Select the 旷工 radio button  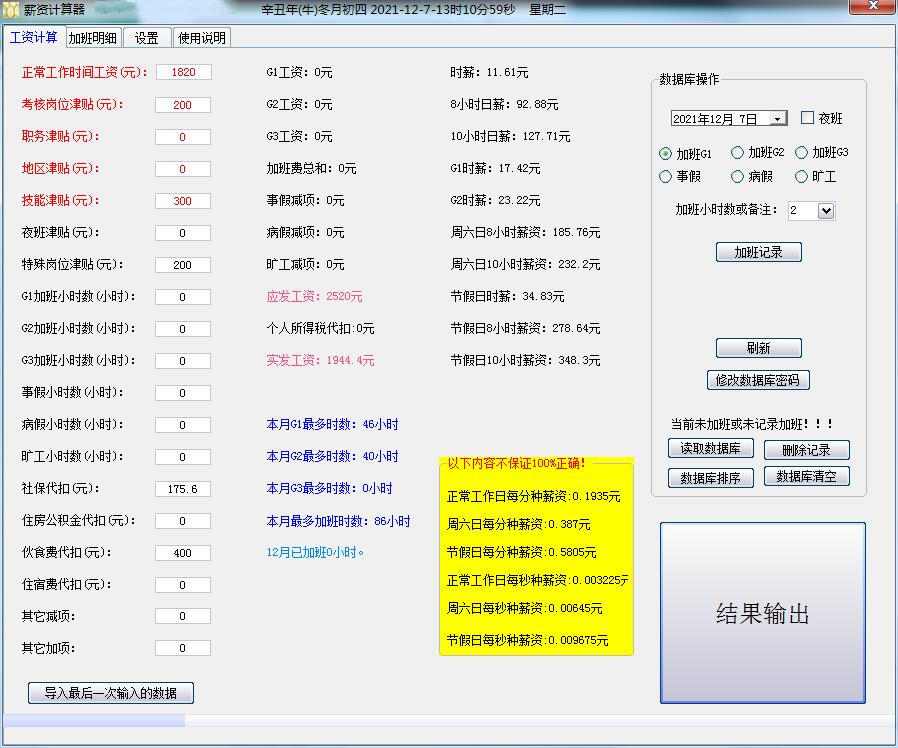coord(801,176)
